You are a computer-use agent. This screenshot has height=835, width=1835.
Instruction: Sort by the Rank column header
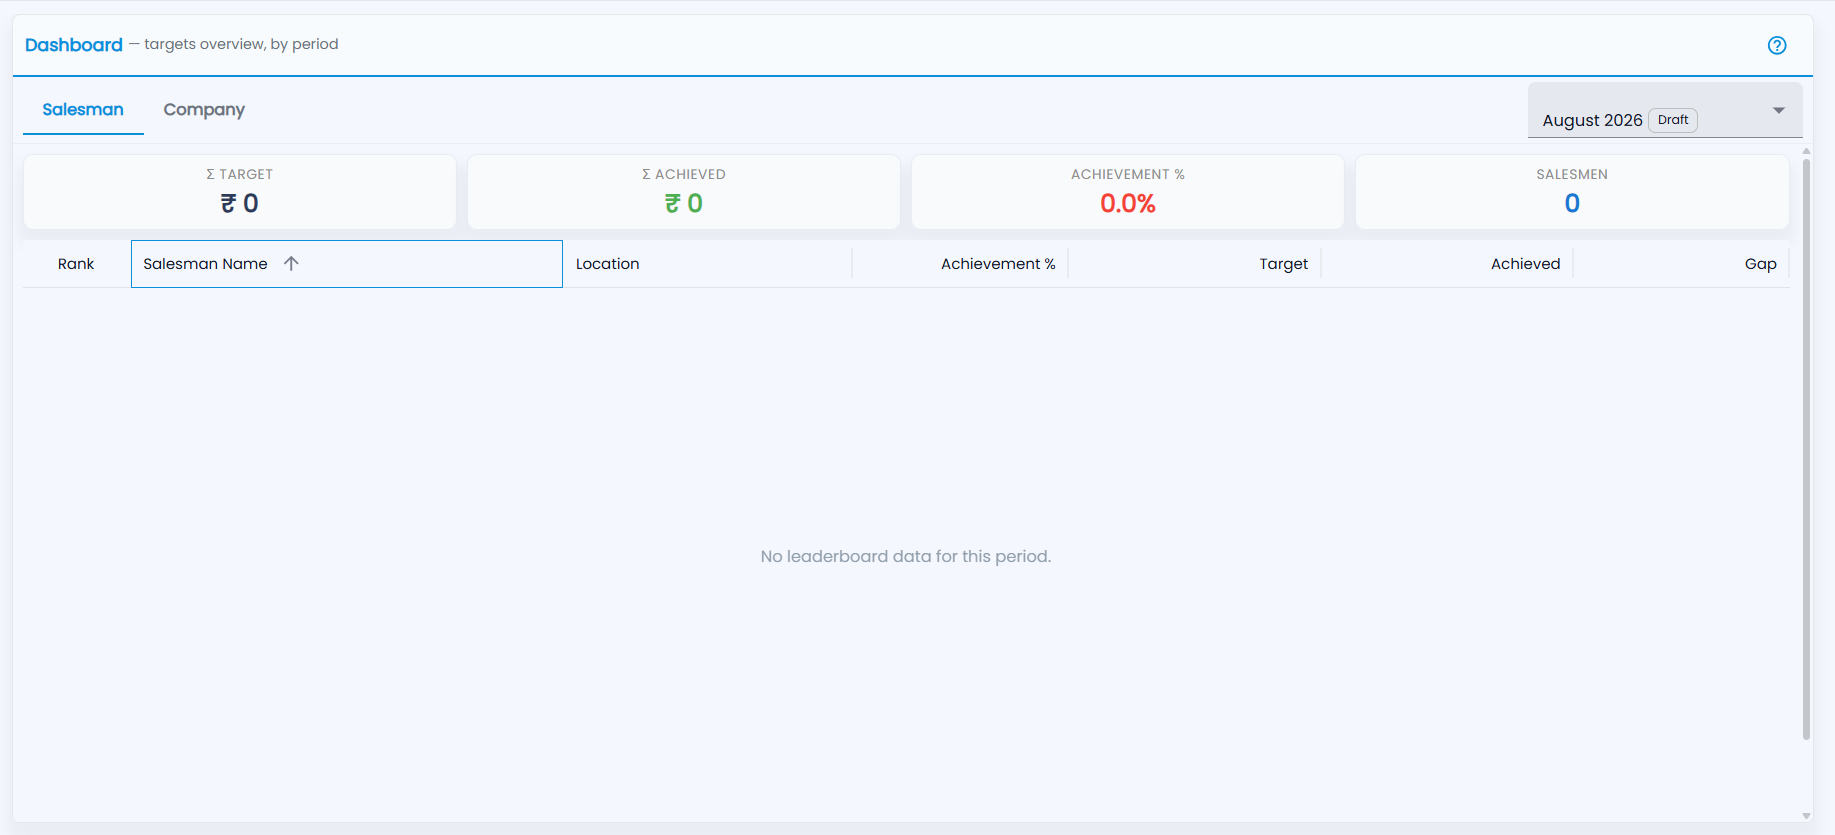click(x=76, y=264)
